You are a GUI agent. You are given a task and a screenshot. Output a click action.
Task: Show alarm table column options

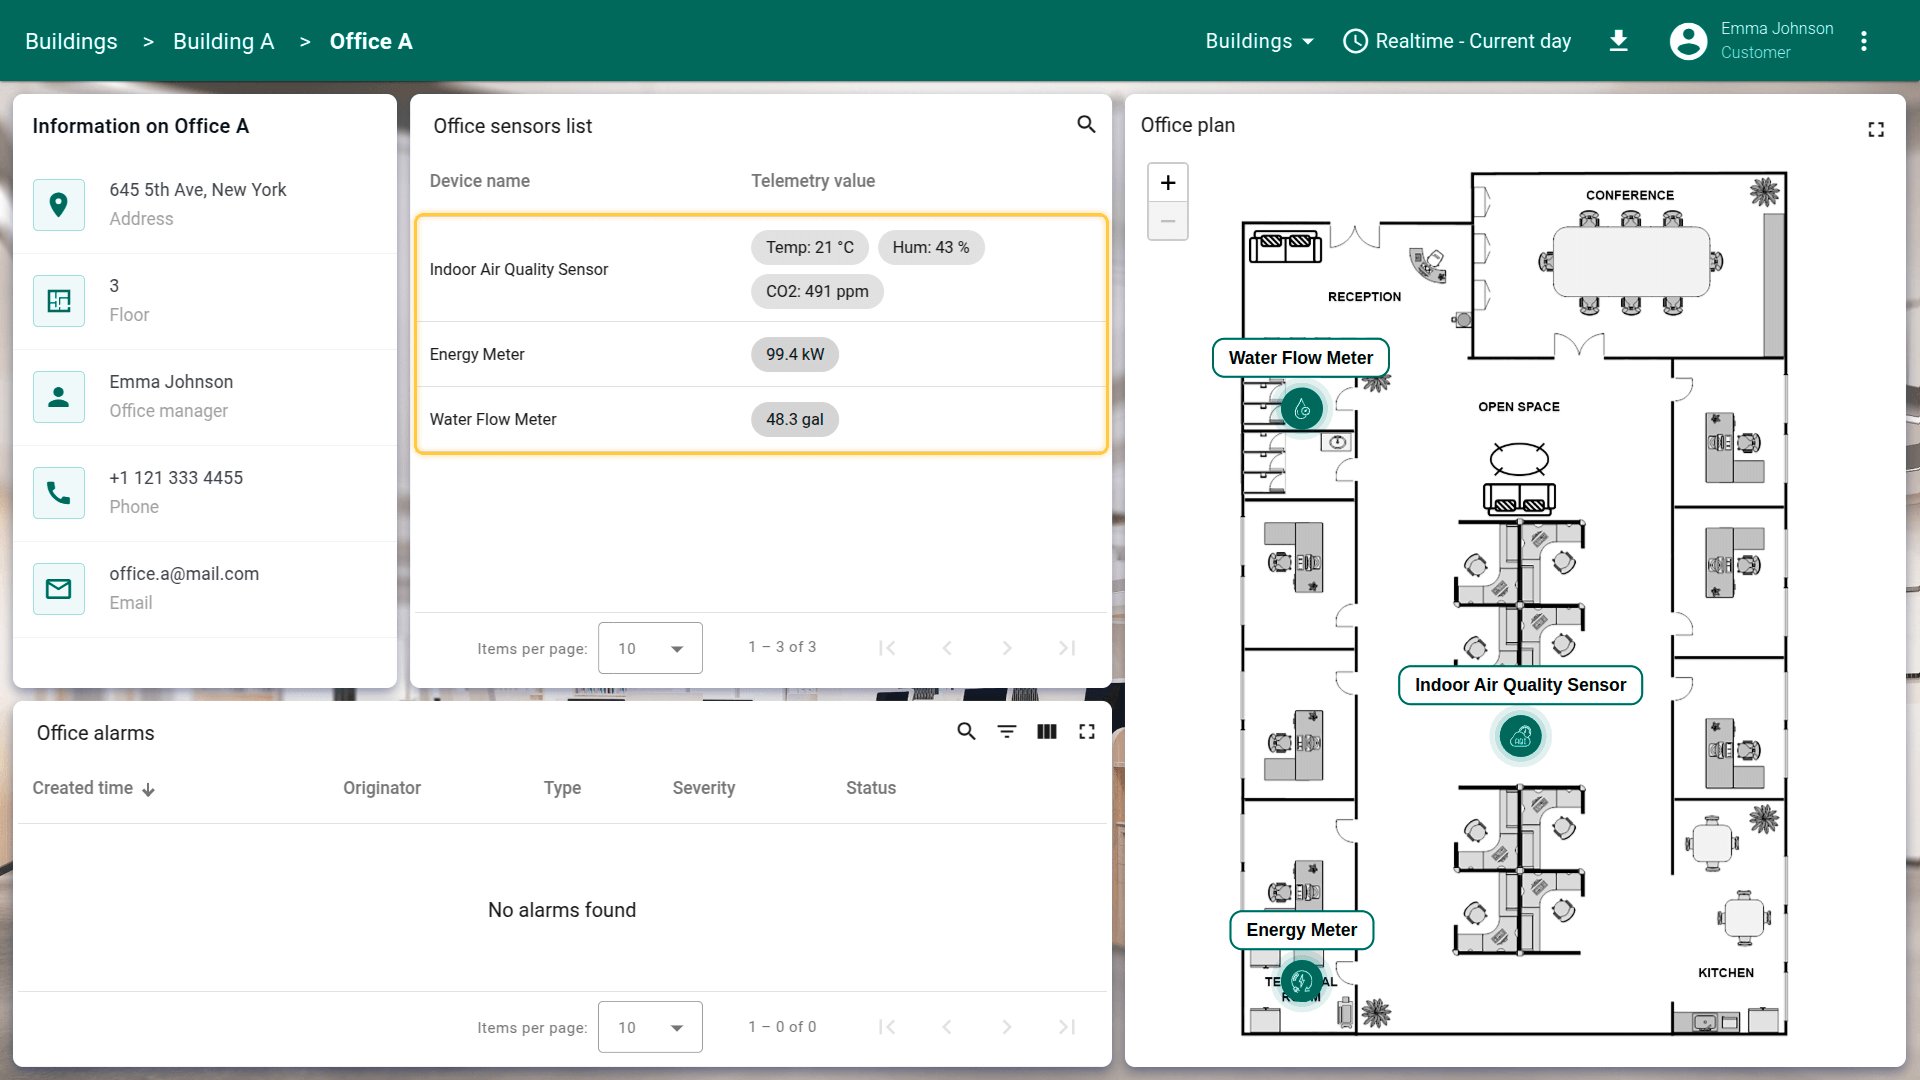tap(1046, 732)
